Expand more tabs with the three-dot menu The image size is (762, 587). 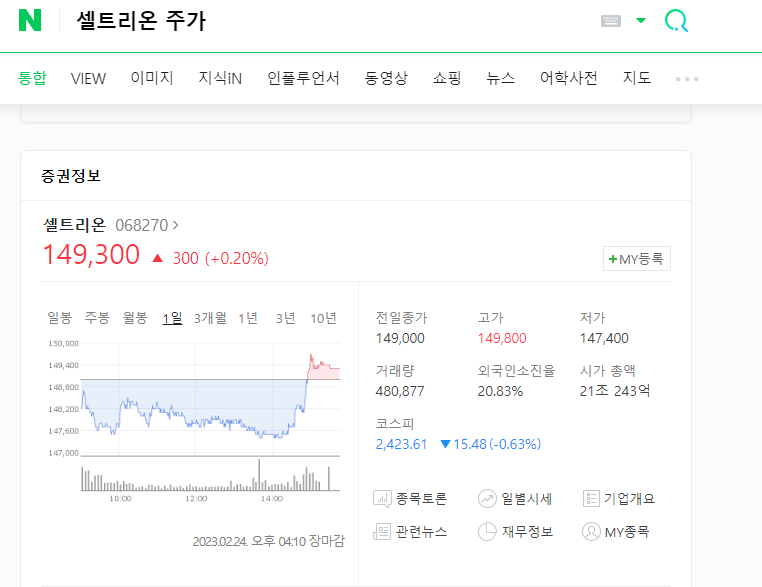[x=687, y=79]
